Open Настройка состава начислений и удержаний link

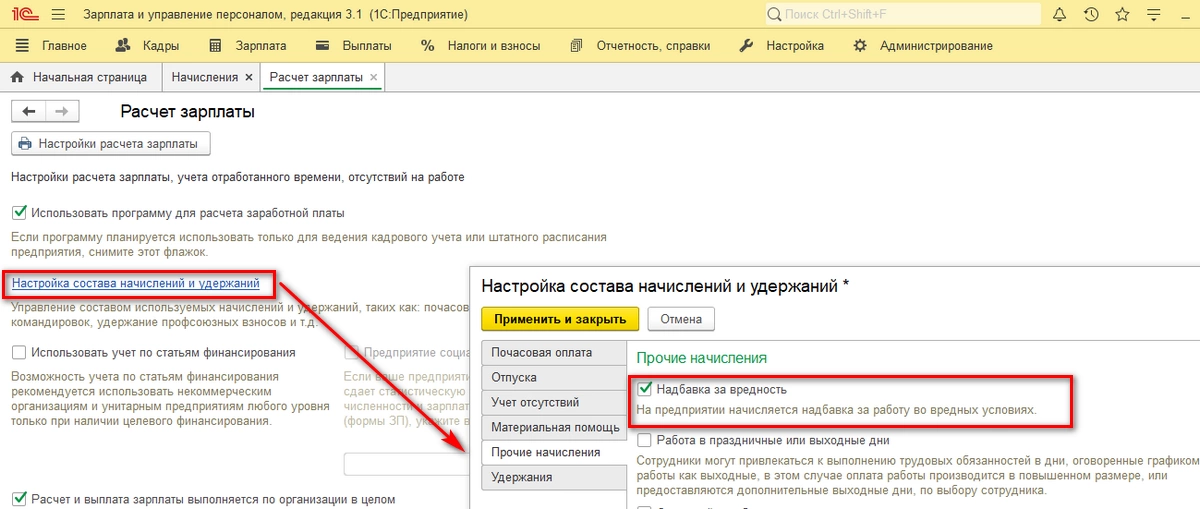pos(136,284)
